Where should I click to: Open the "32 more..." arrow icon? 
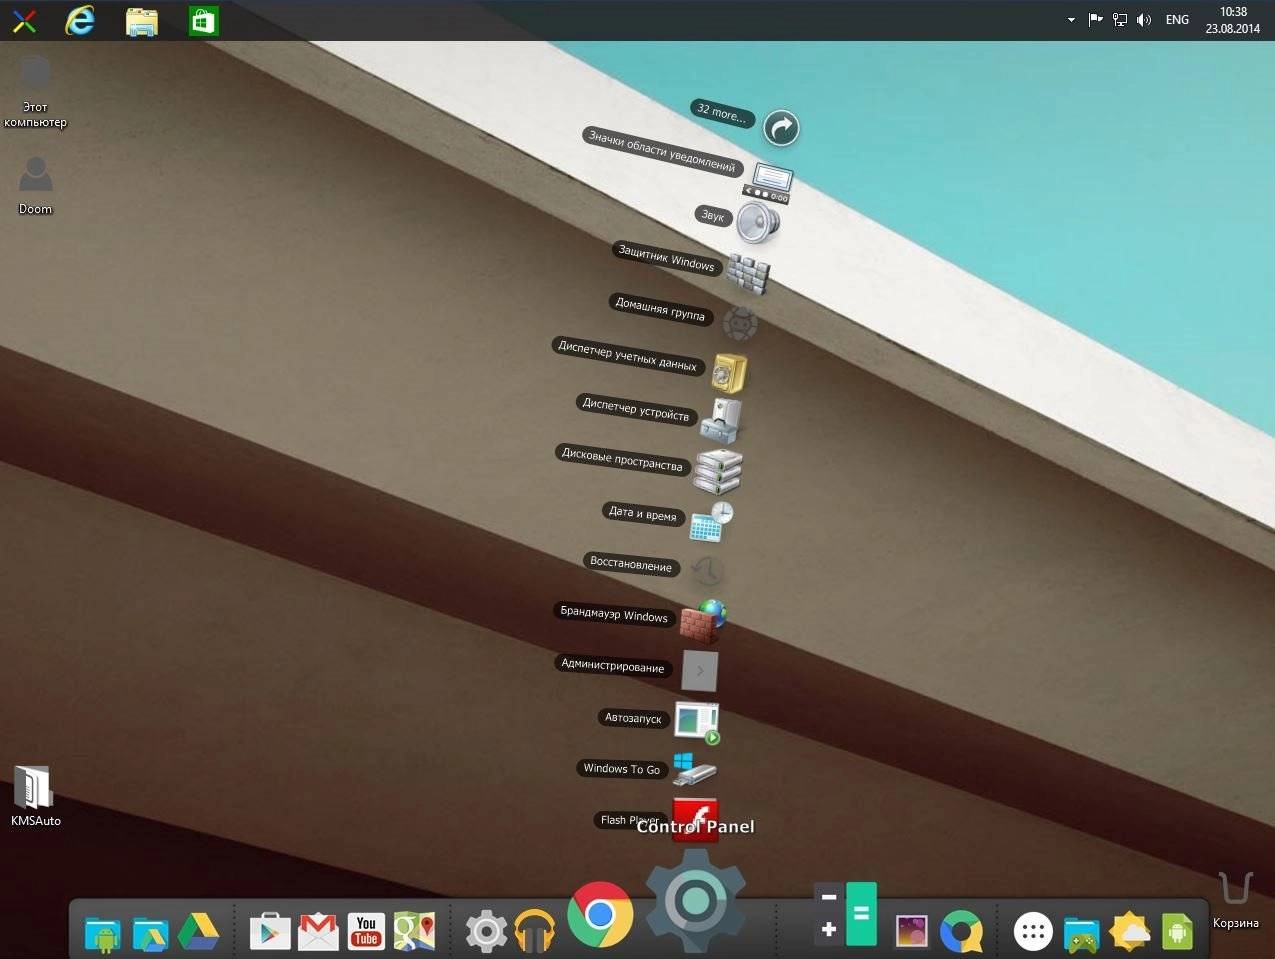781,128
